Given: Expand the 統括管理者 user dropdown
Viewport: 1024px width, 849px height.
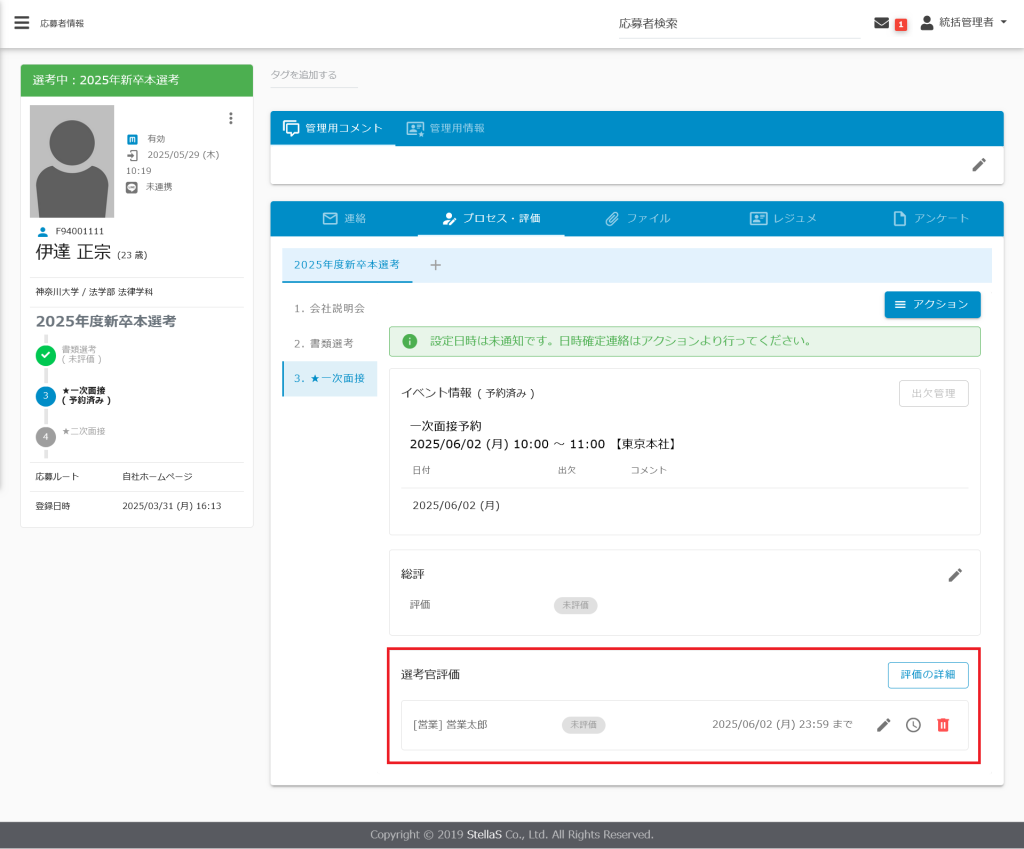Looking at the screenshot, I should (x=963, y=23).
